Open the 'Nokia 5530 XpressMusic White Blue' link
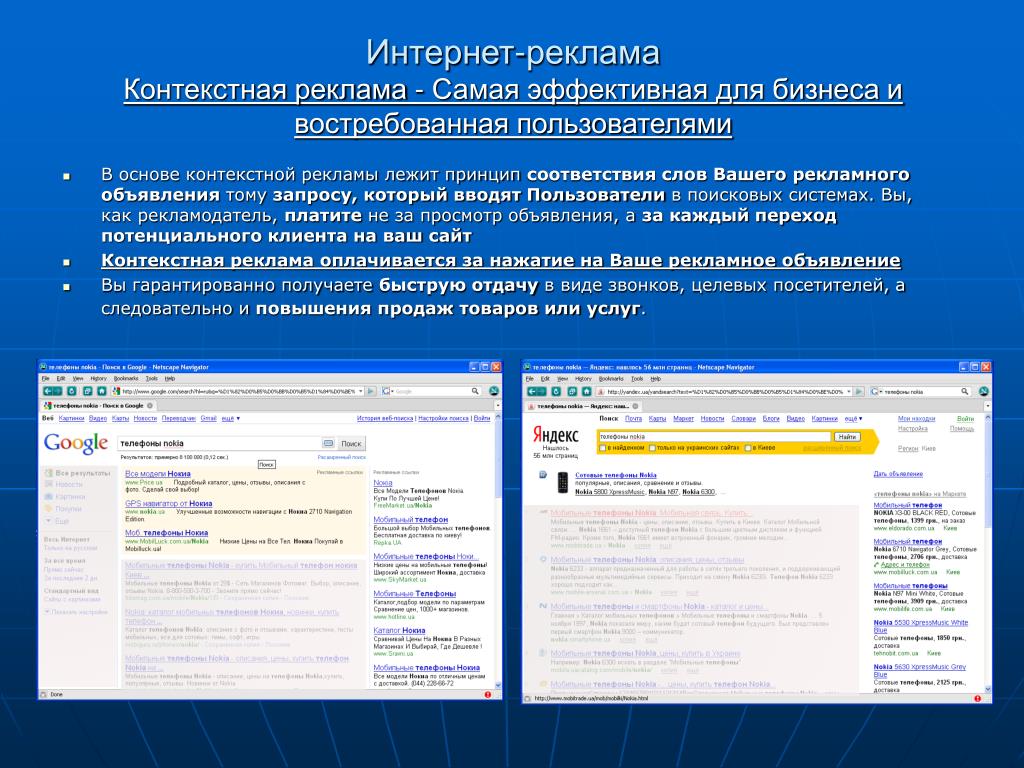The image size is (1024, 768). pos(921,626)
